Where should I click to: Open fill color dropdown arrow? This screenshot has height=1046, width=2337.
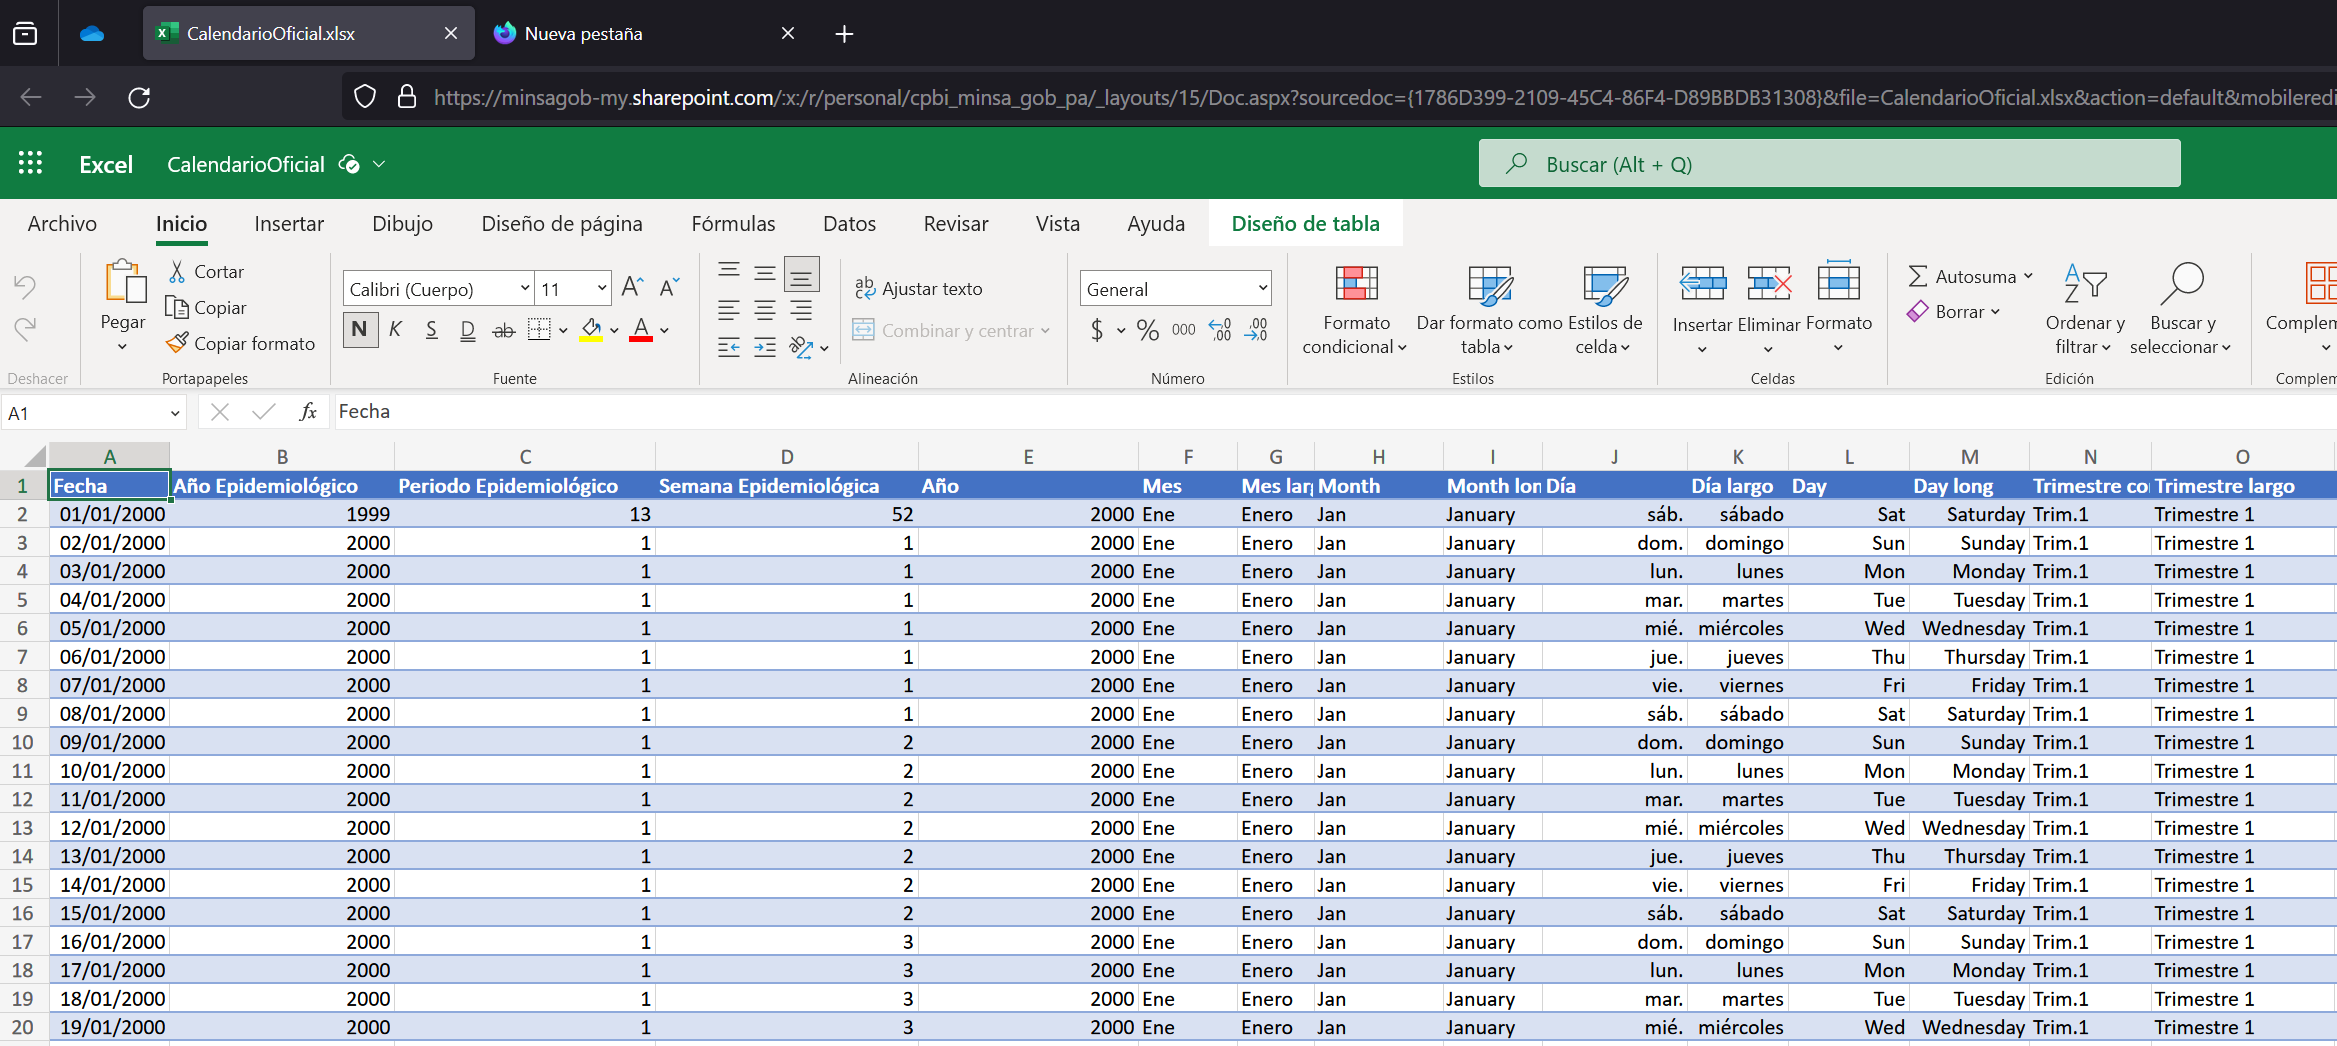tap(614, 330)
